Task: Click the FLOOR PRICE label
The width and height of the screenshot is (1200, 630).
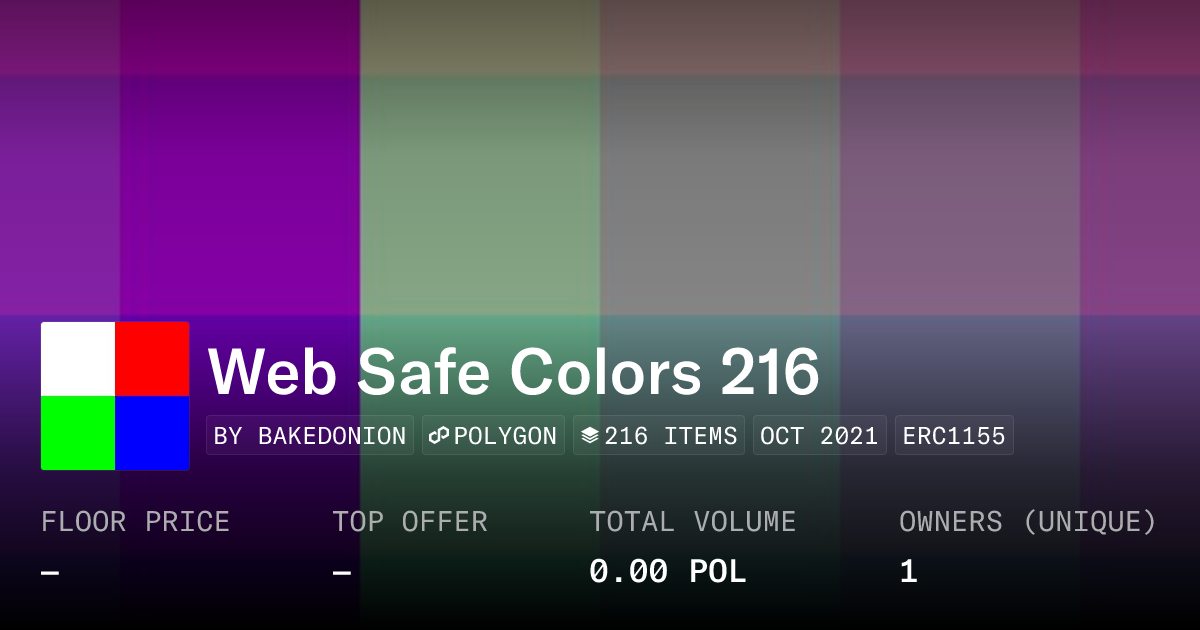Action: tap(135, 522)
